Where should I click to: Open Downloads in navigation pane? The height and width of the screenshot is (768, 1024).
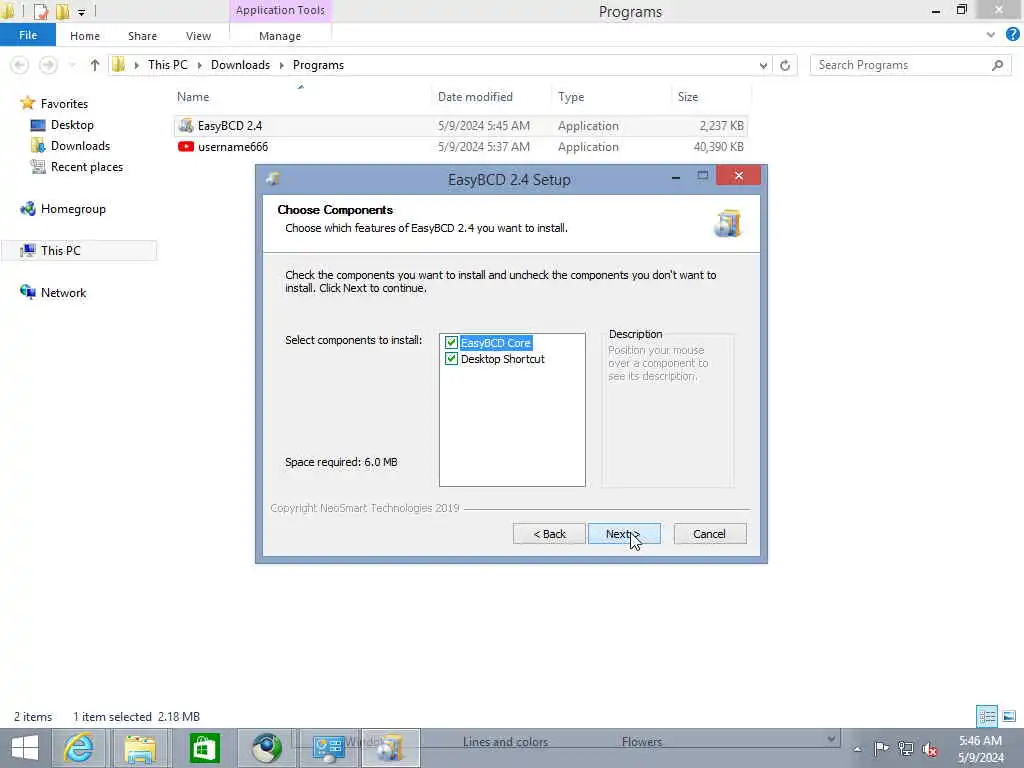80,146
